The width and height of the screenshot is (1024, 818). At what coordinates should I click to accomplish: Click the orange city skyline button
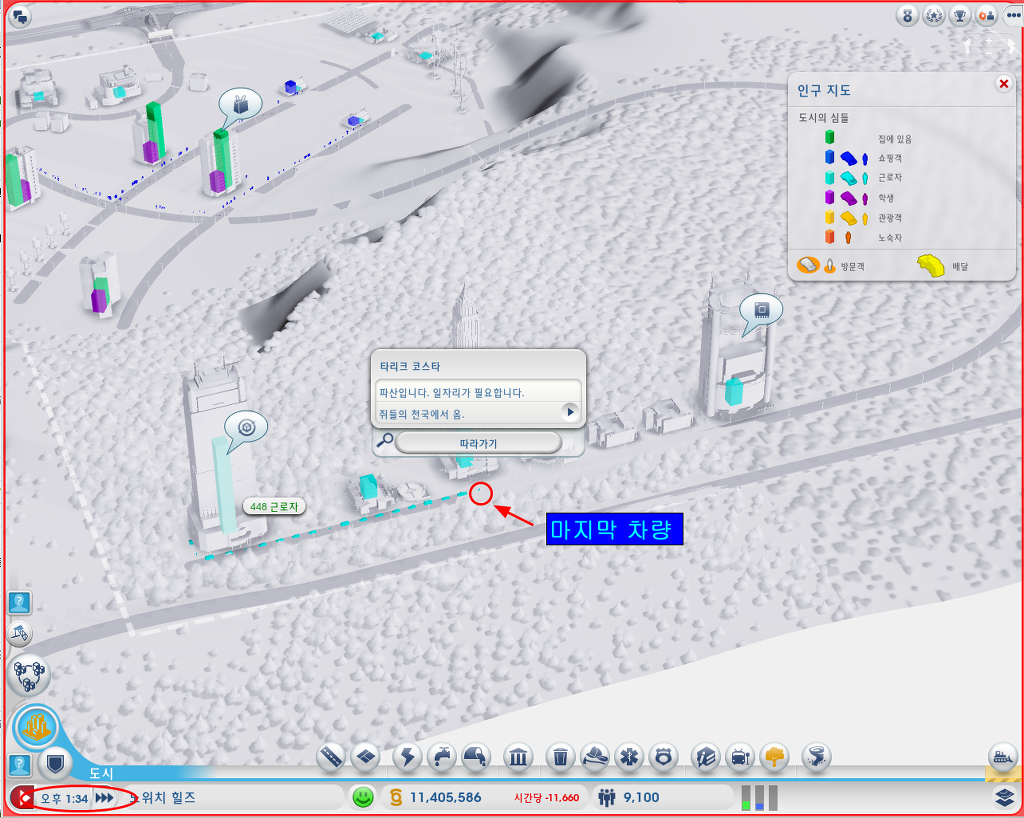[x=36, y=727]
